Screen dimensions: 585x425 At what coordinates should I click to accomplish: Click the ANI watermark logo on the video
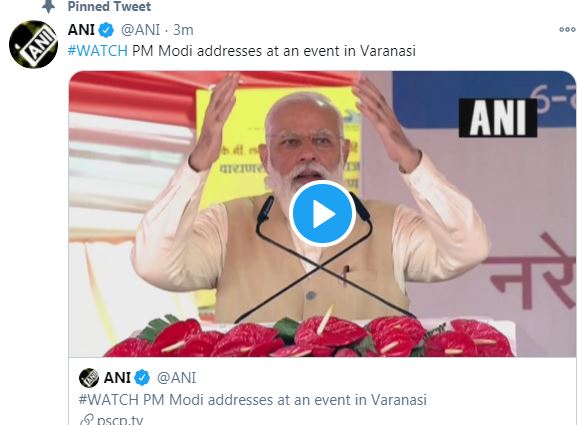pos(498,118)
